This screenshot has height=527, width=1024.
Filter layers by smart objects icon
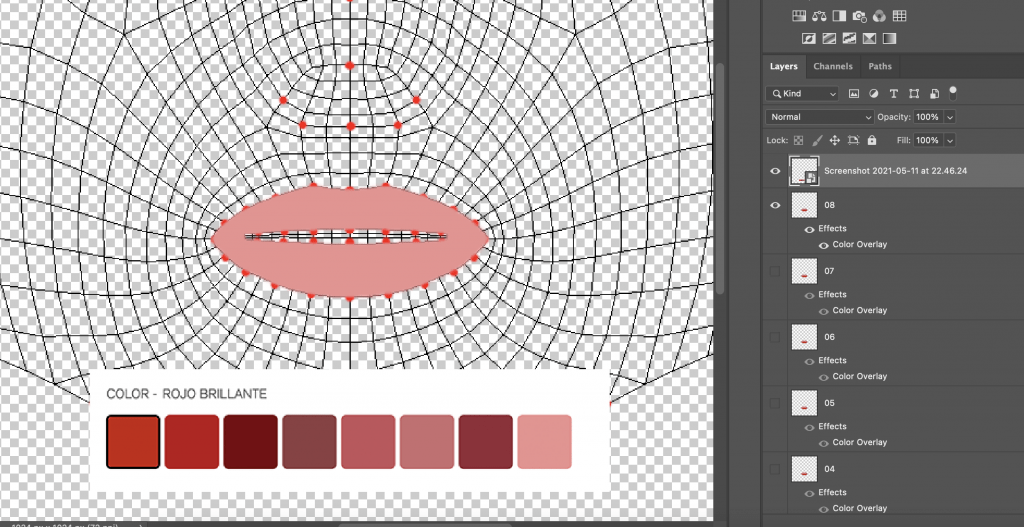934,93
